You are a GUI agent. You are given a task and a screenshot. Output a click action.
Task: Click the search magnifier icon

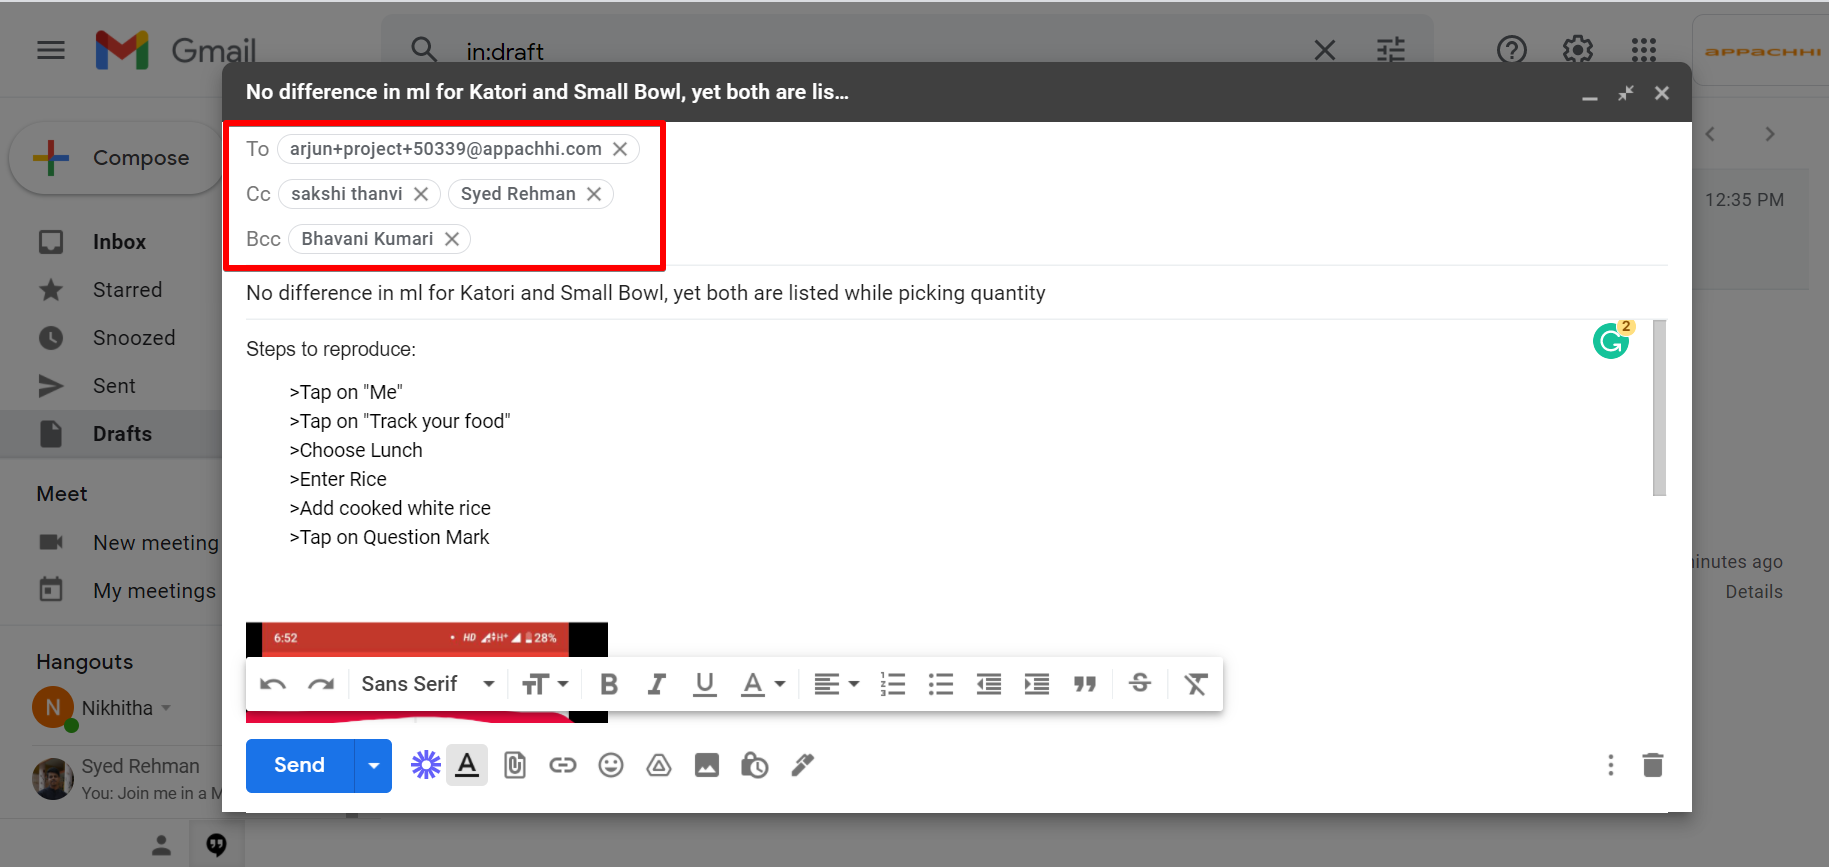tap(423, 50)
